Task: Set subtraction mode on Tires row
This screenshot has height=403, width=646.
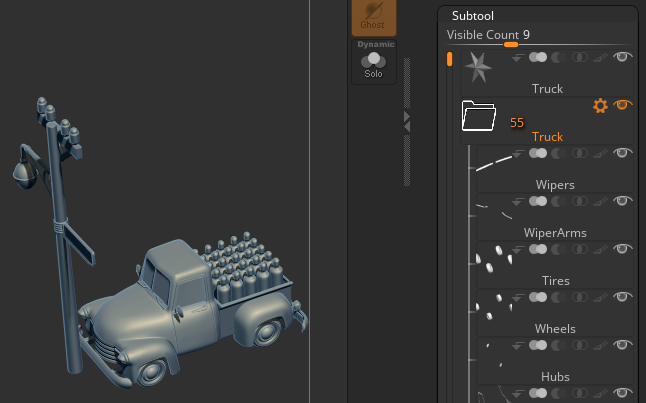Action: 558,249
